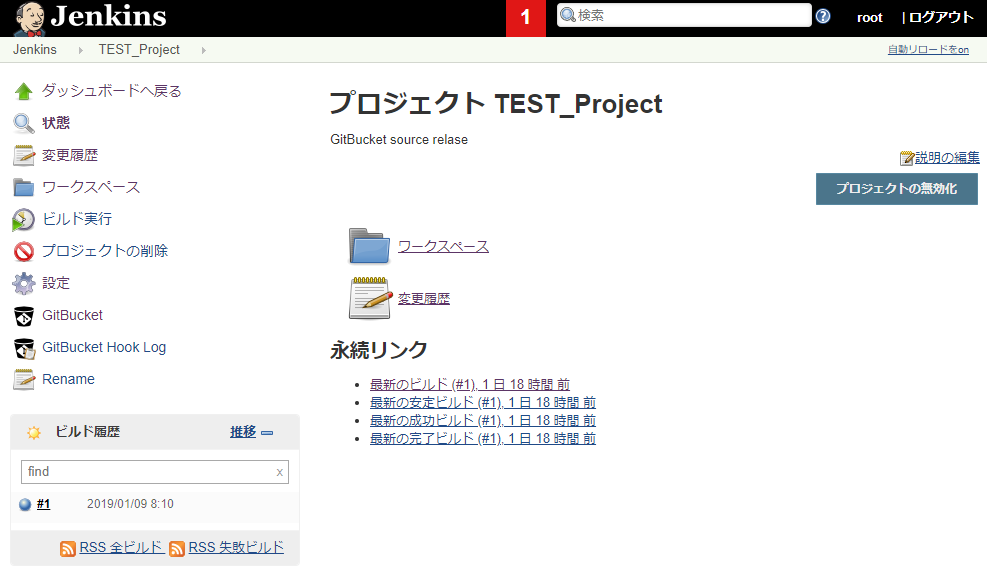Open the TEST_Project breadcrumb link
987x569 pixels.
[x=139, y=49]
